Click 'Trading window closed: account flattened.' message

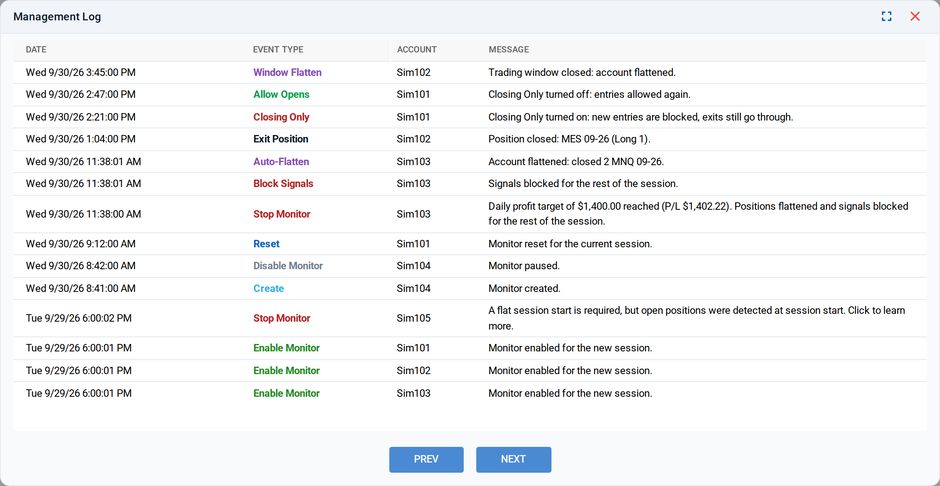point(582,73)
